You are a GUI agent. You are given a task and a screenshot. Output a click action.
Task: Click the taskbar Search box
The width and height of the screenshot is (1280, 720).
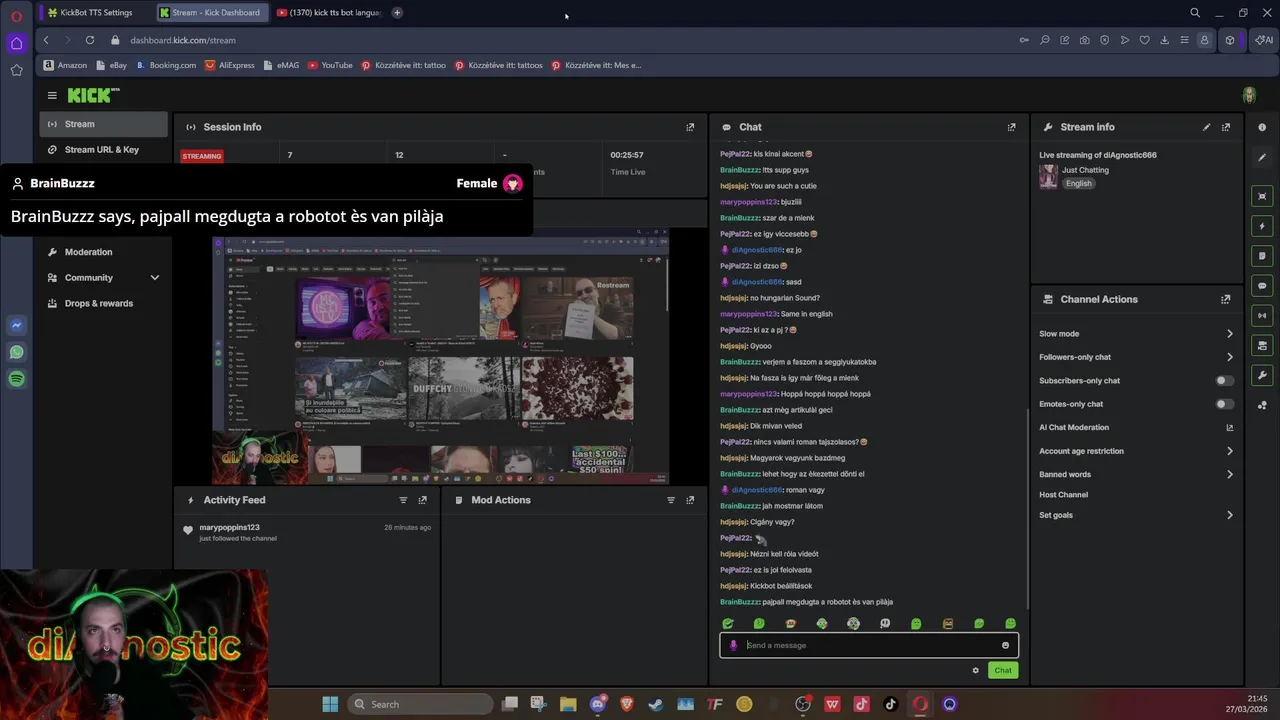tap(420, 704)
